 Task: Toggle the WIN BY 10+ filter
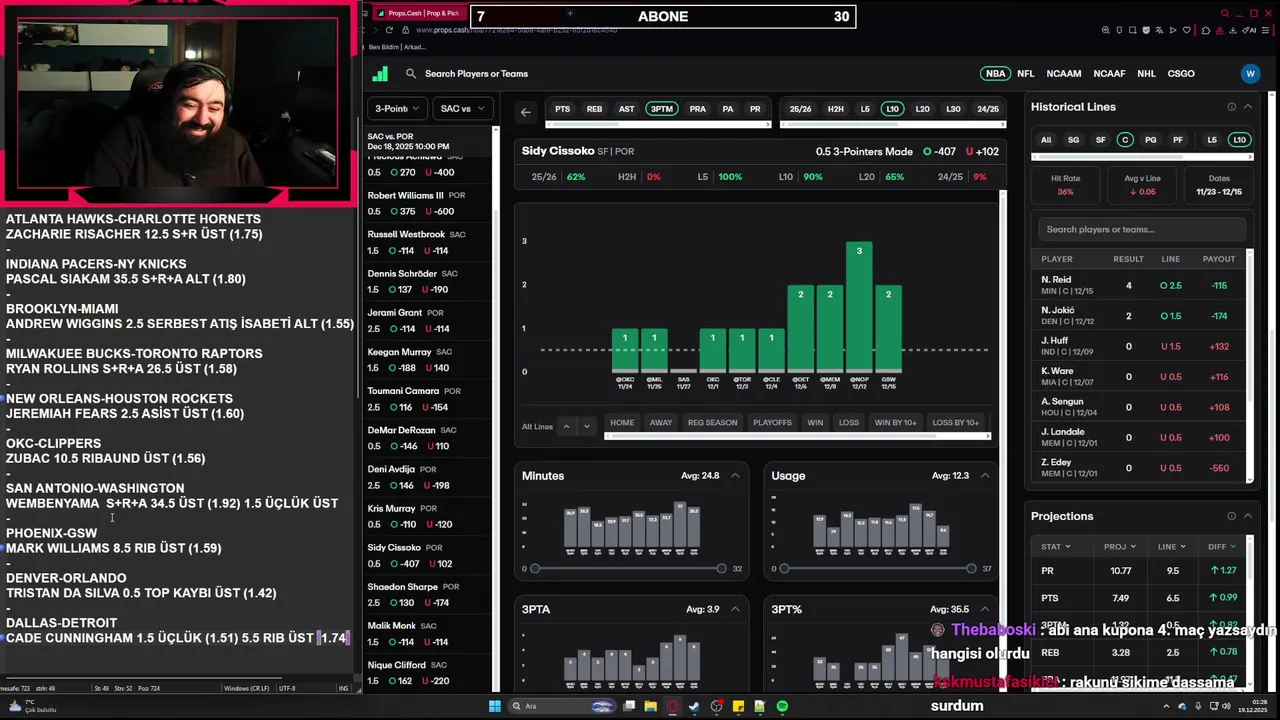[x=895, y=423]
